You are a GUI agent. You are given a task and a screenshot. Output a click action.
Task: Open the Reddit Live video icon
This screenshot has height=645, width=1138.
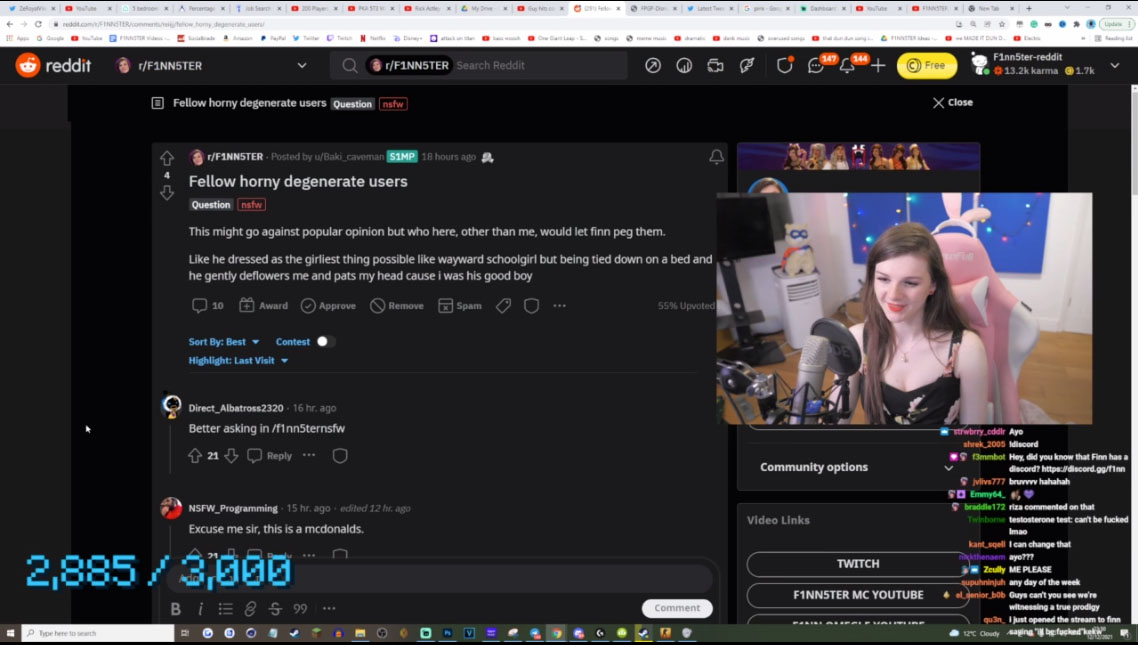click(x=716, y=65)
